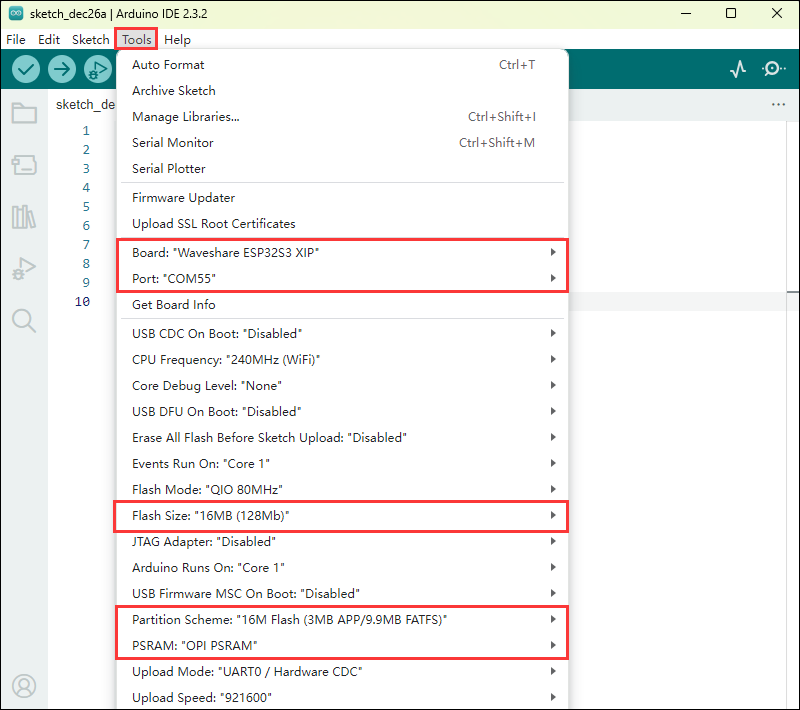
Task: Click the editor tab's three-dot options button
Action: [778, 104]
